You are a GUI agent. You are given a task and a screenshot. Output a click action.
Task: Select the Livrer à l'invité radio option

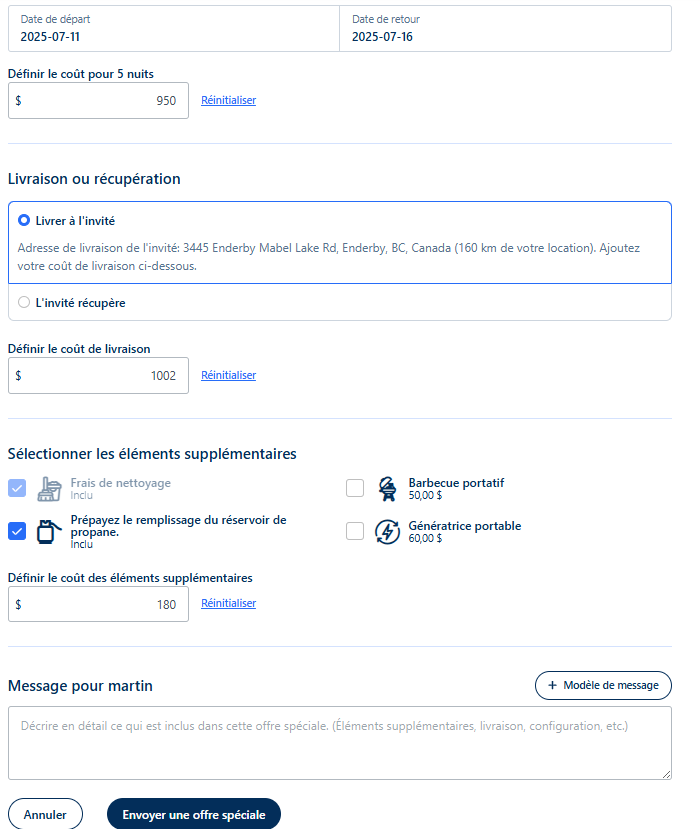[x=24, y=220]
